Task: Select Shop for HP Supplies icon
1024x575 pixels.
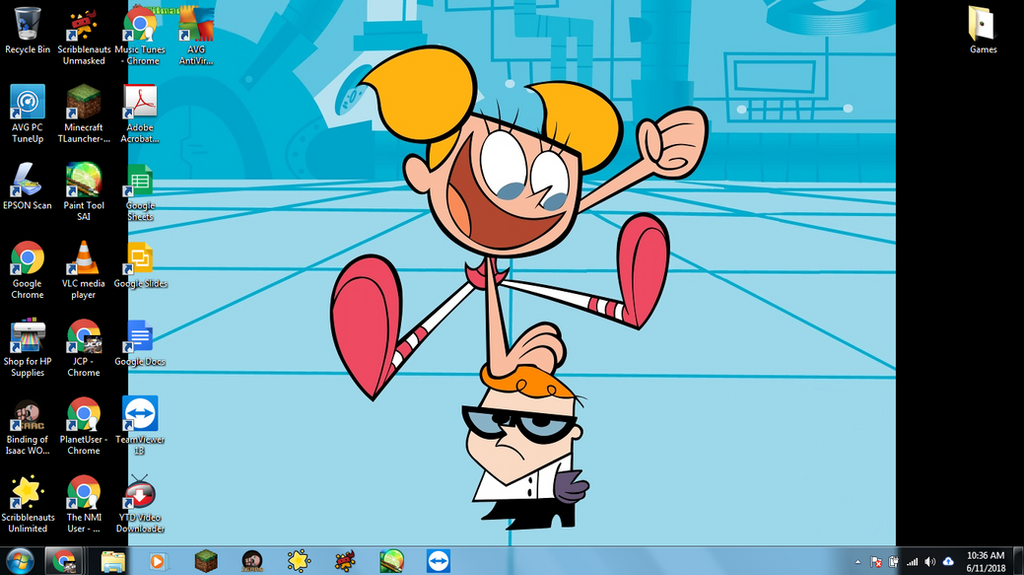Action: 27,348
